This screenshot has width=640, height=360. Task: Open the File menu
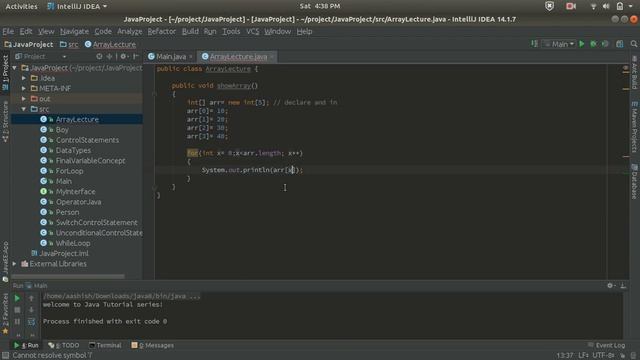8,31
